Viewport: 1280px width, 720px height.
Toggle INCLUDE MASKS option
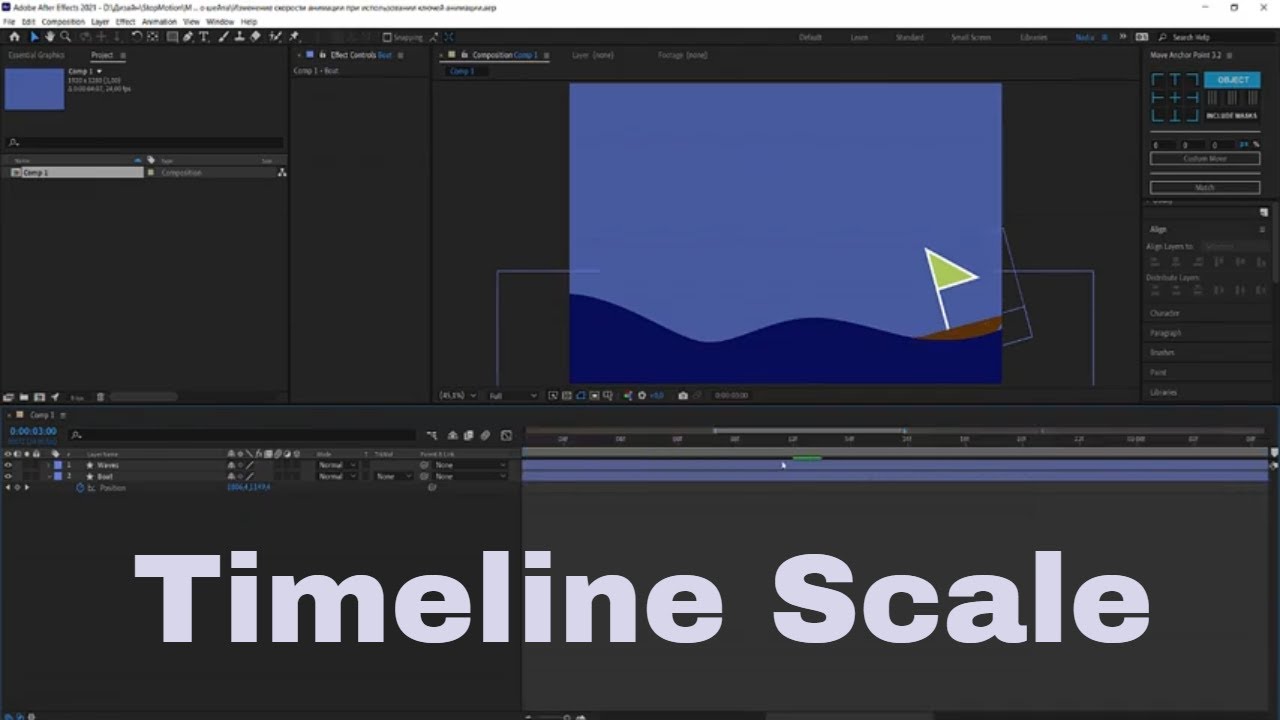click(x=1232, y=116)
